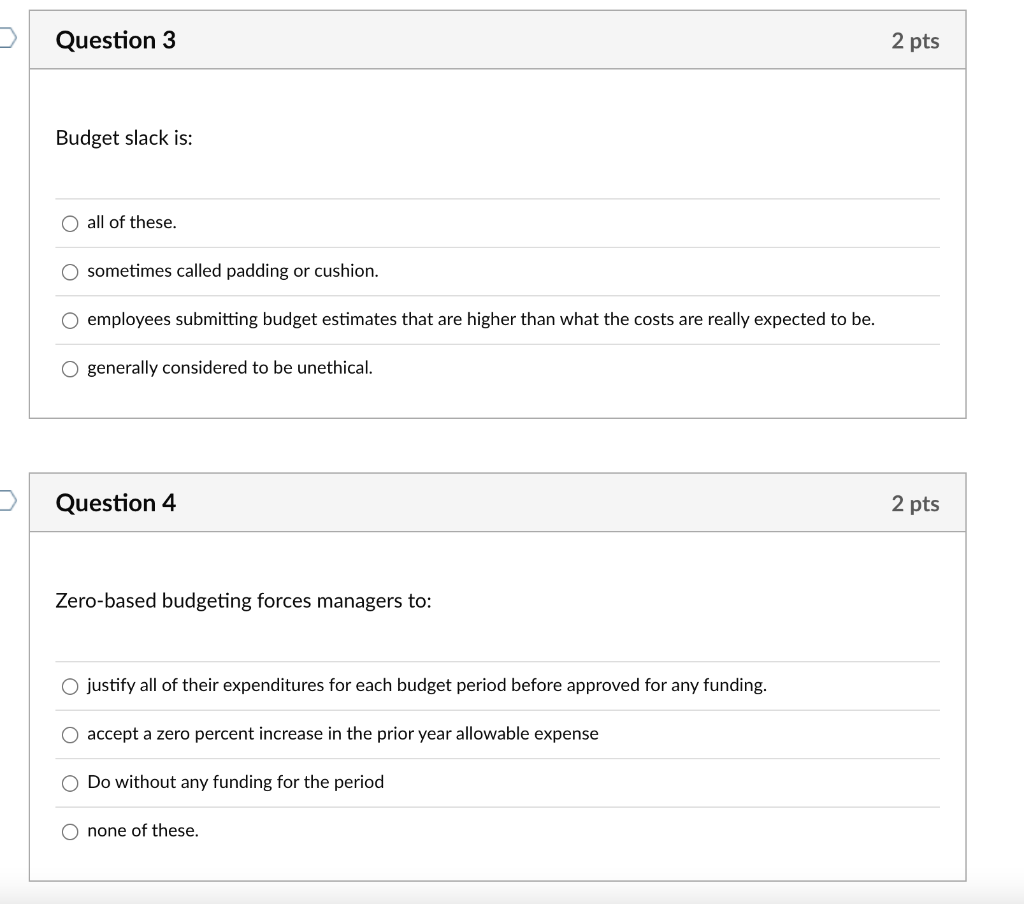This screenshot has width=1024, height=904.
Task: Click the 'Question 3' heading
Action: (x=115, y=40)
